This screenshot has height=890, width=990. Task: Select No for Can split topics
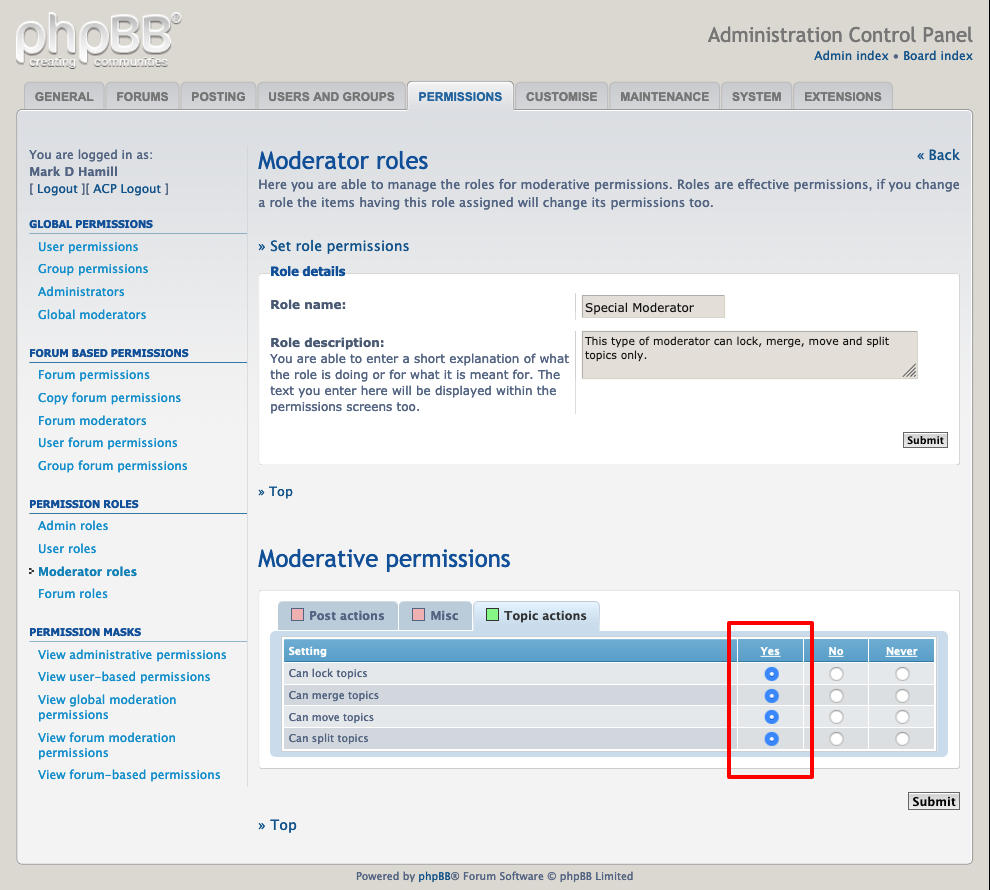coord(836,739)
